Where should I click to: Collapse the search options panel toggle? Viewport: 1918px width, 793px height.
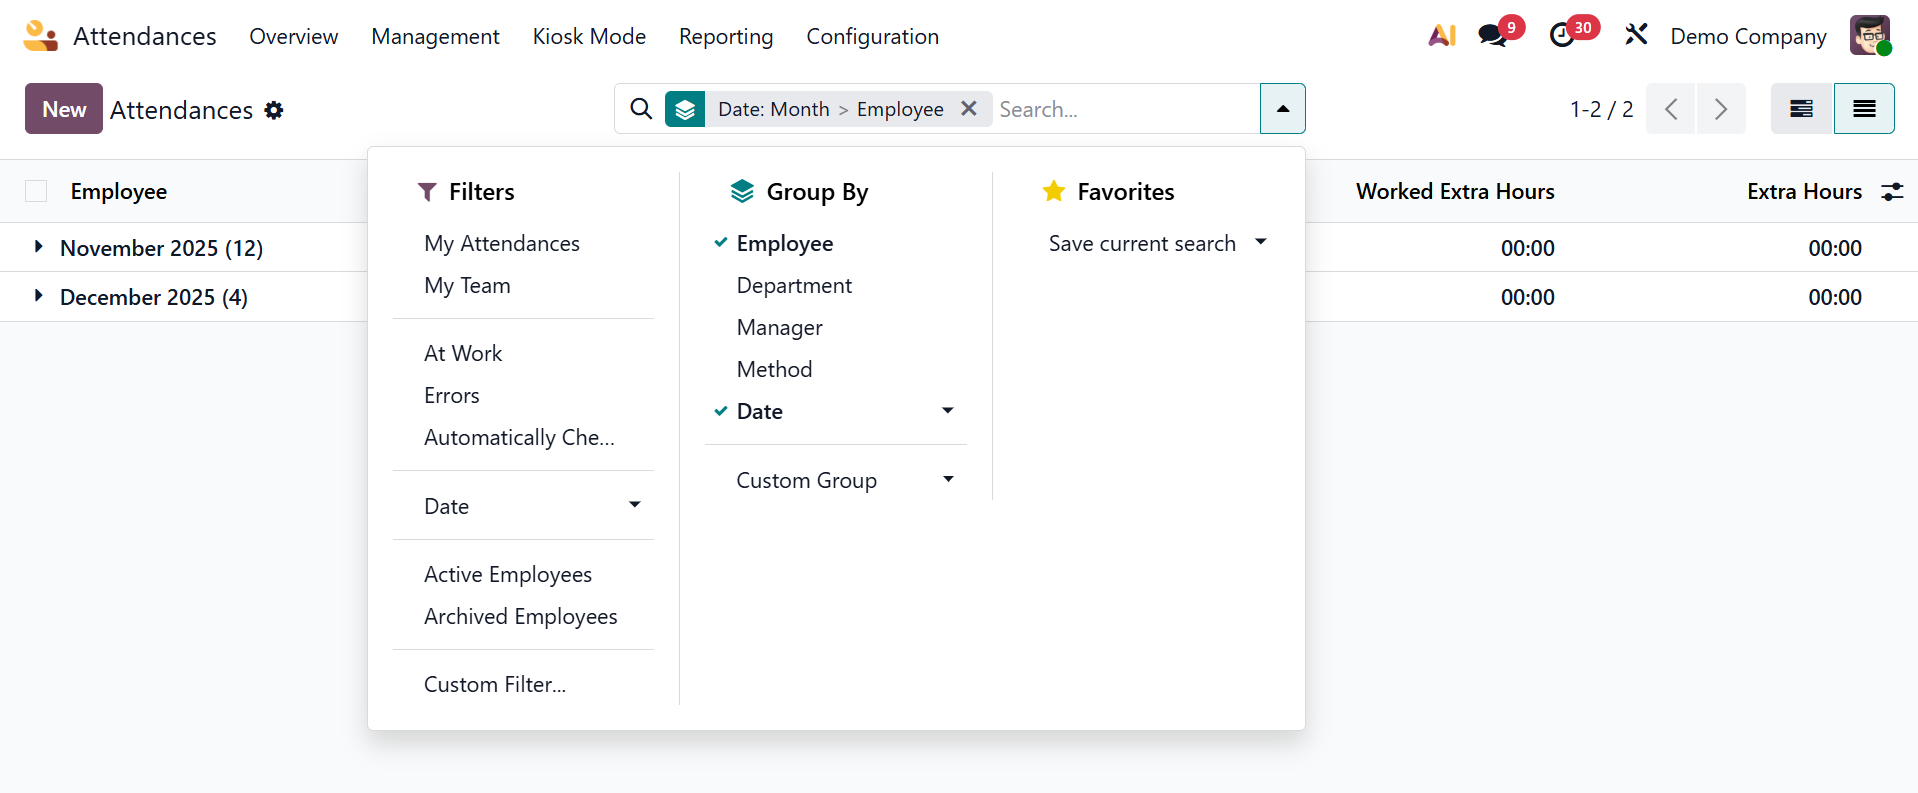point(1282,109)
